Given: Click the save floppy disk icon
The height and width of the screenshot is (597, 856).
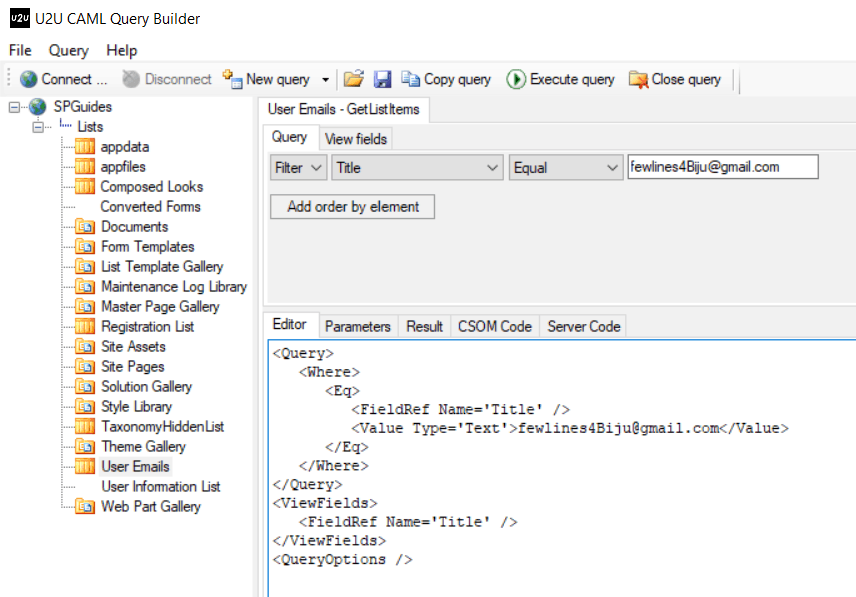Looking at the screenshot, I should click(x=382, y=79).
